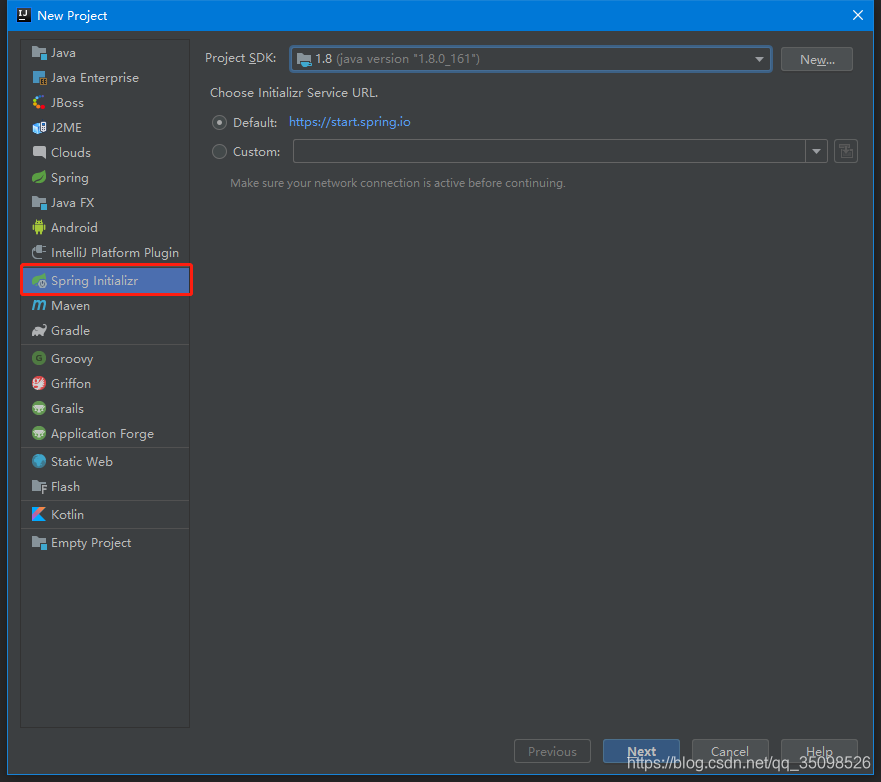
Task: Choose Java Enterprise project type label
Action: [x=95, y=78]
